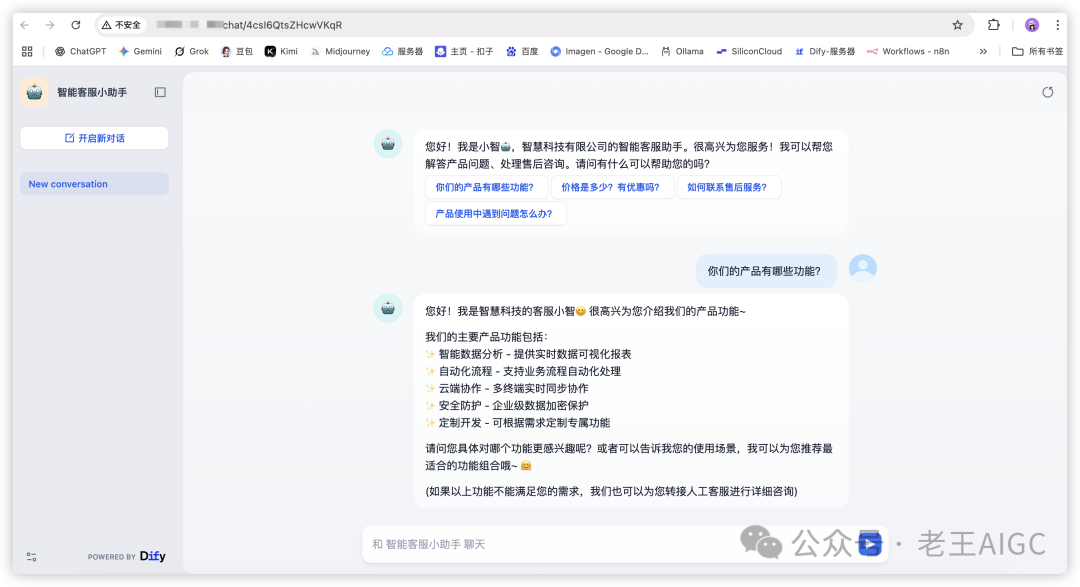Open the Kimi bookmark
The width and height of the screenshot is (1080, 587).
point(282,51)
